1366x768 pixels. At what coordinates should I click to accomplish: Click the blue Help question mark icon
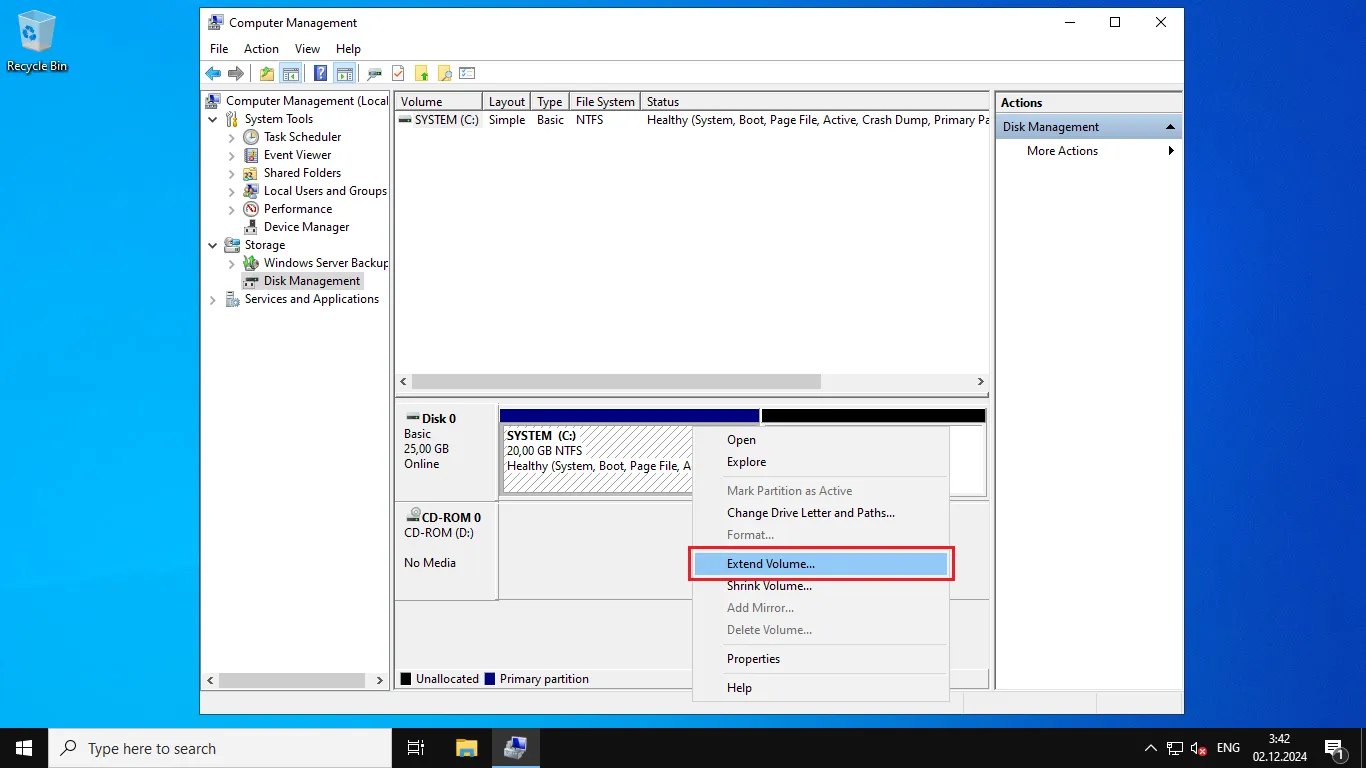(320, 73)
